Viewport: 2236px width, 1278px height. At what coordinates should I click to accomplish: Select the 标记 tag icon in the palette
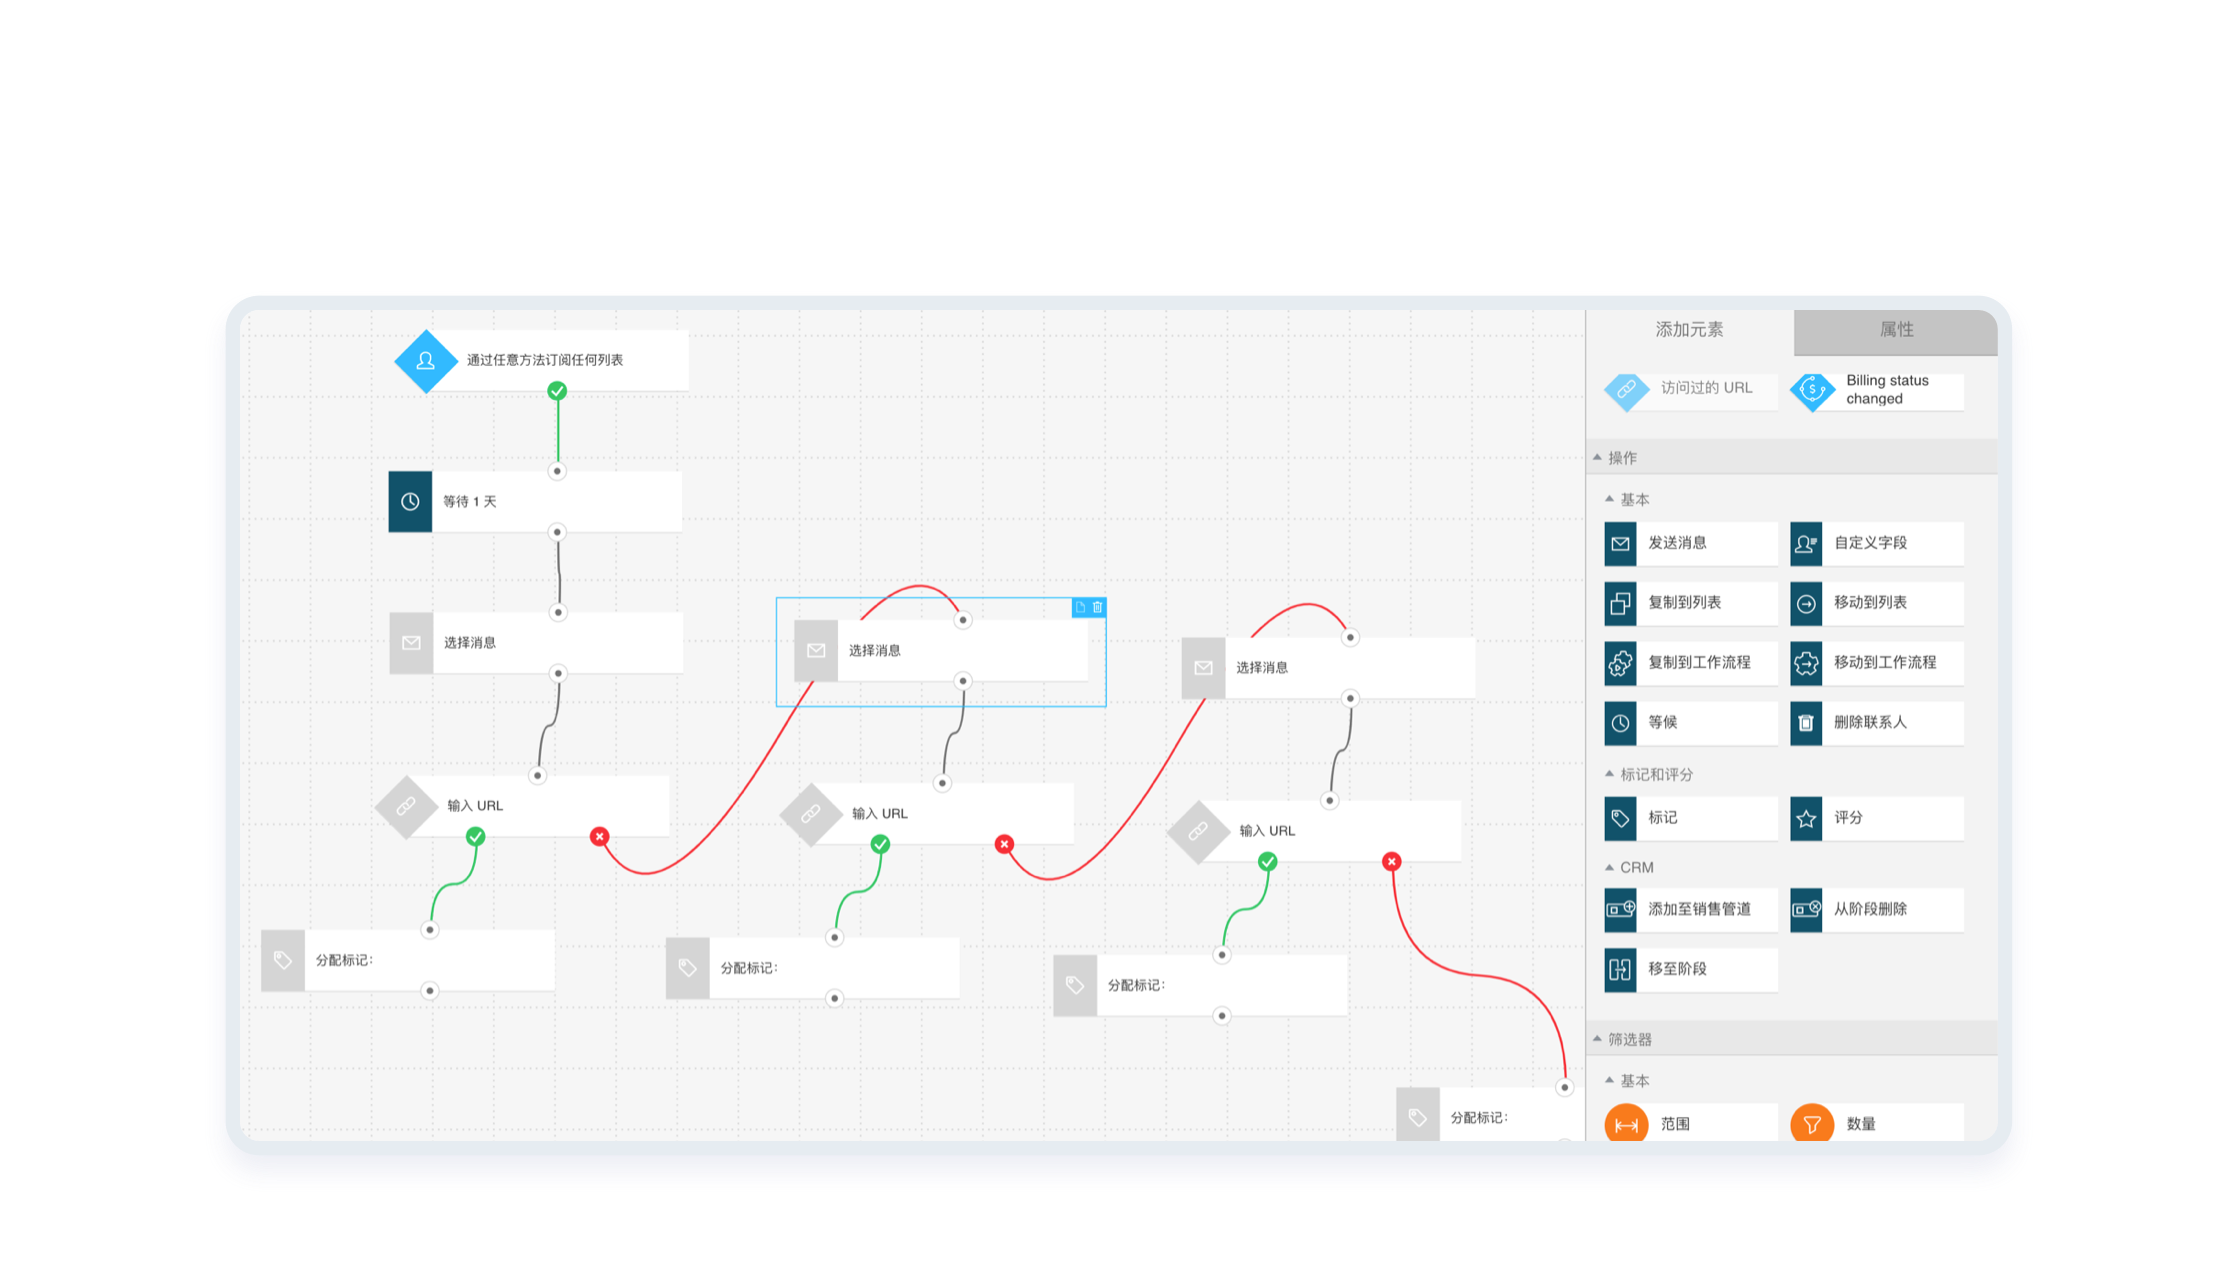coord(1620,819)
